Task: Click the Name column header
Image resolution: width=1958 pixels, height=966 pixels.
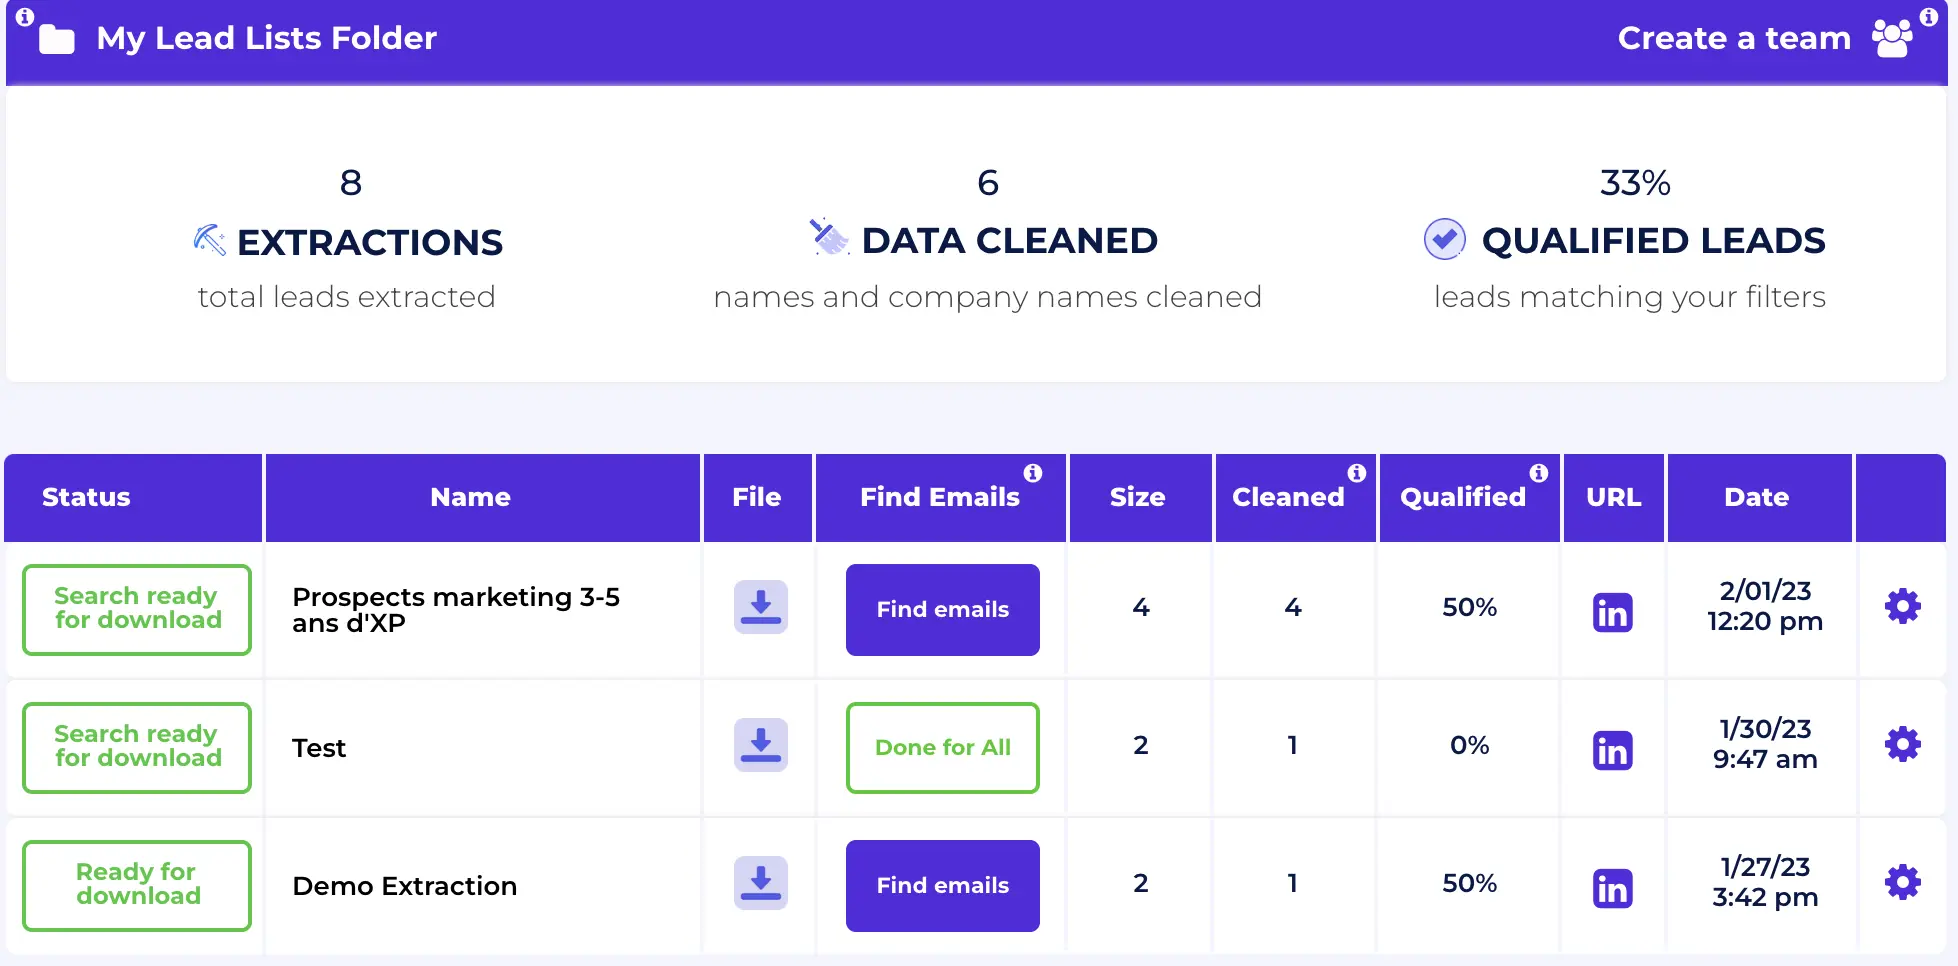Action: (483, 498)
